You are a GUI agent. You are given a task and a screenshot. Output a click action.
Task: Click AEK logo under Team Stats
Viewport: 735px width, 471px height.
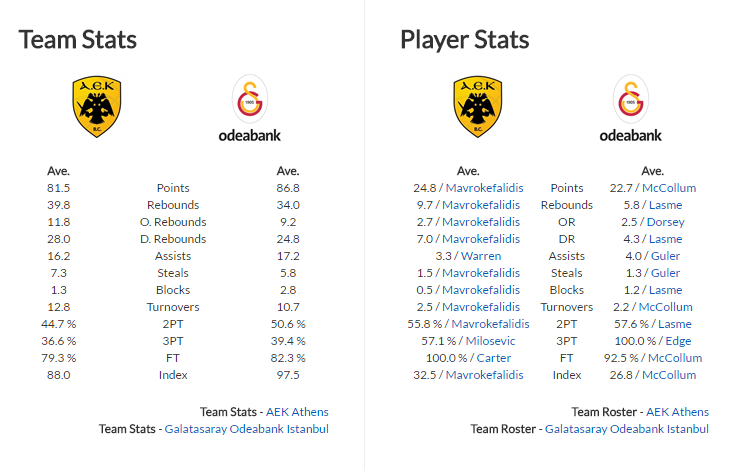[98, 107]
